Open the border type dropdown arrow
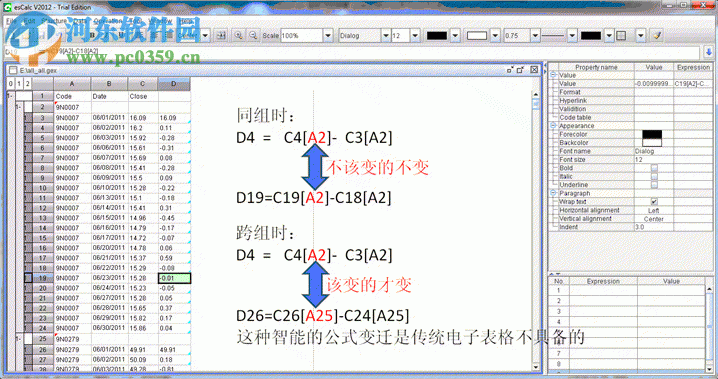The image size is (718, 379). tap(641, 35)
